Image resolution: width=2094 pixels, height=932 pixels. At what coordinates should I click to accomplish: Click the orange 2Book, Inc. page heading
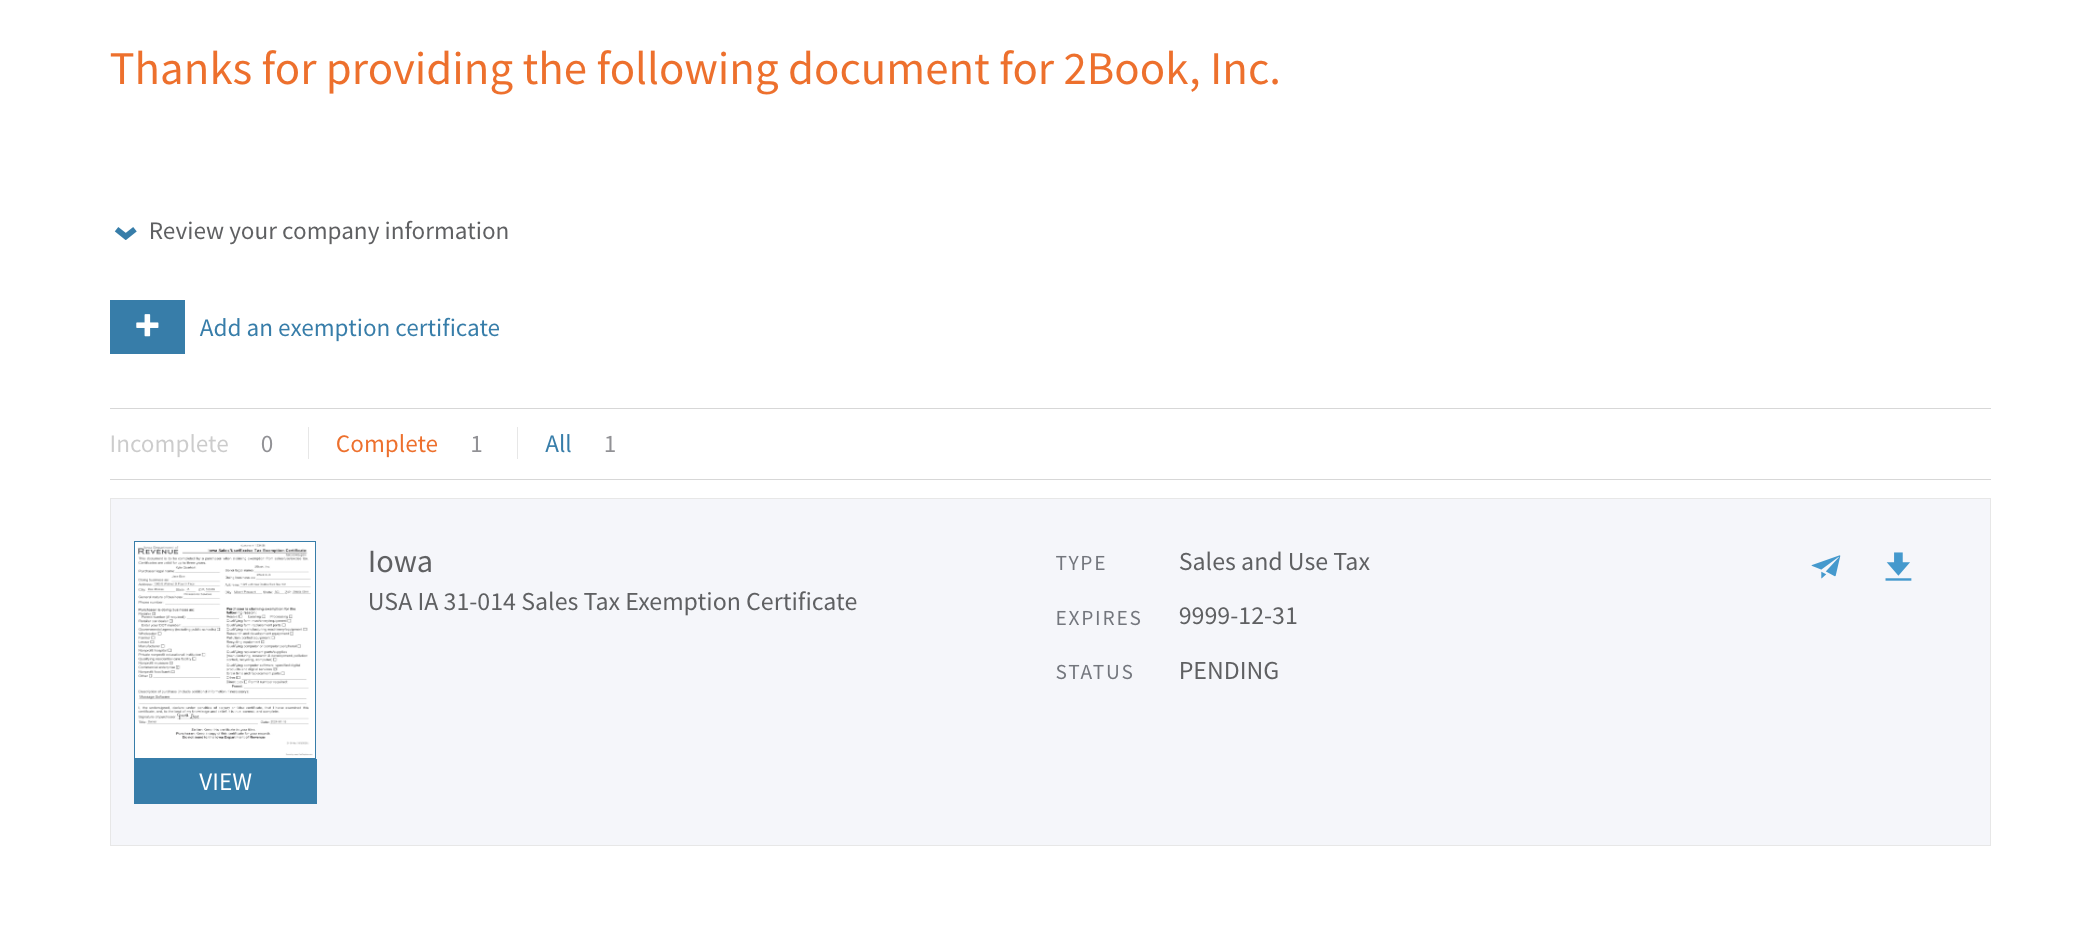695,69
